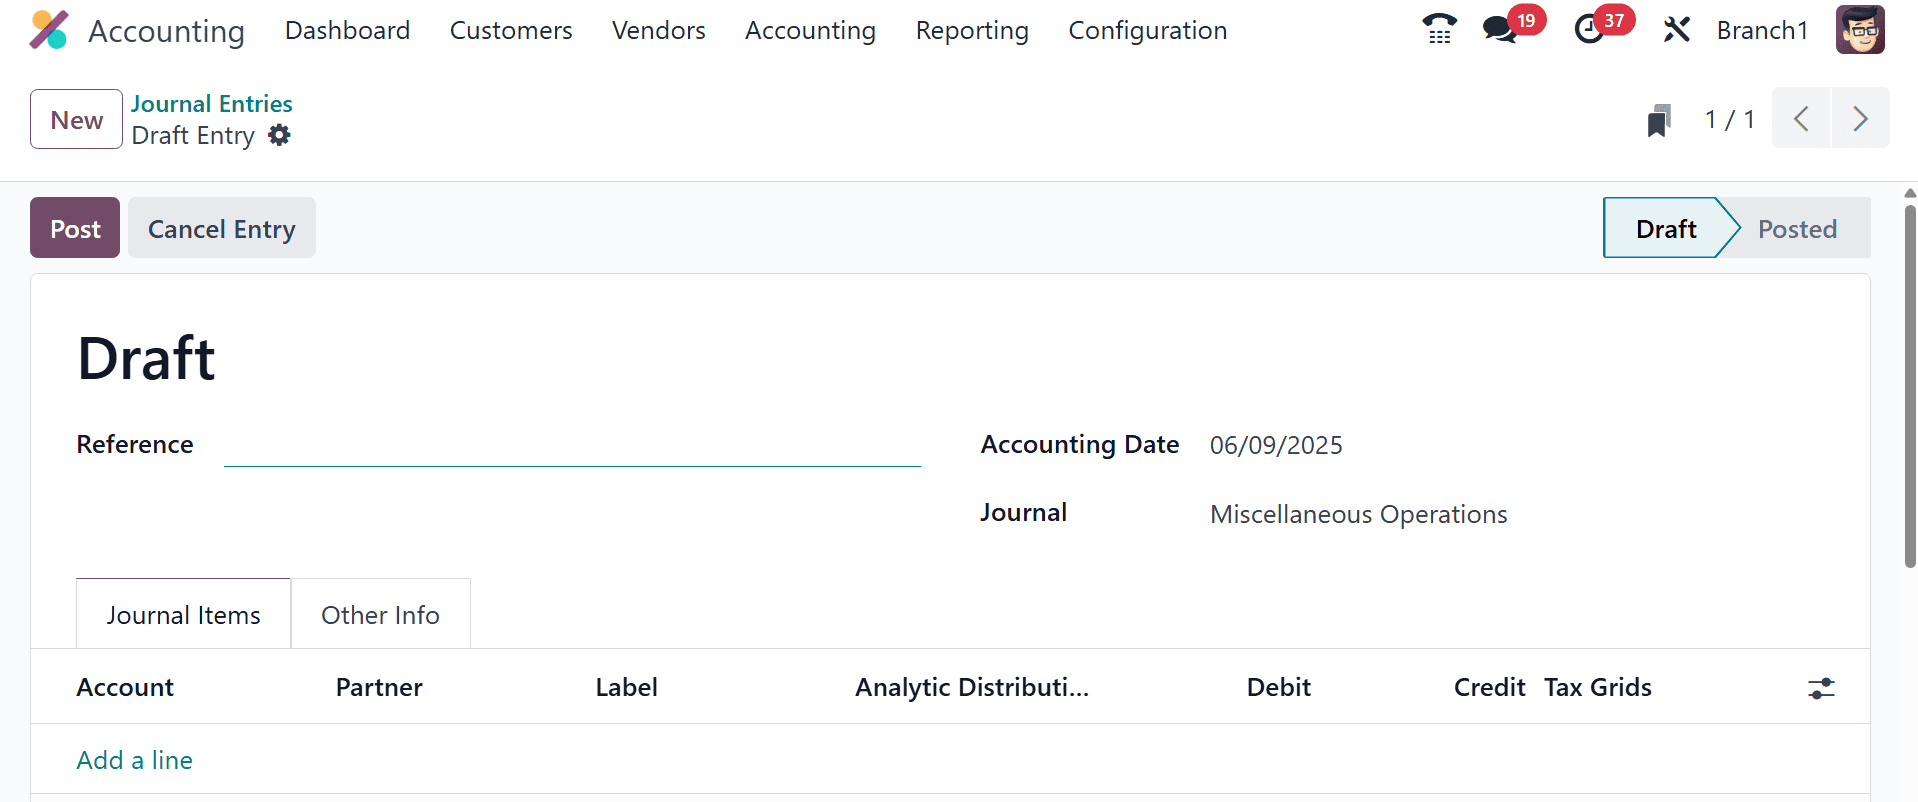Click the Account column header

pyautogui.click(x=125, y=687)
